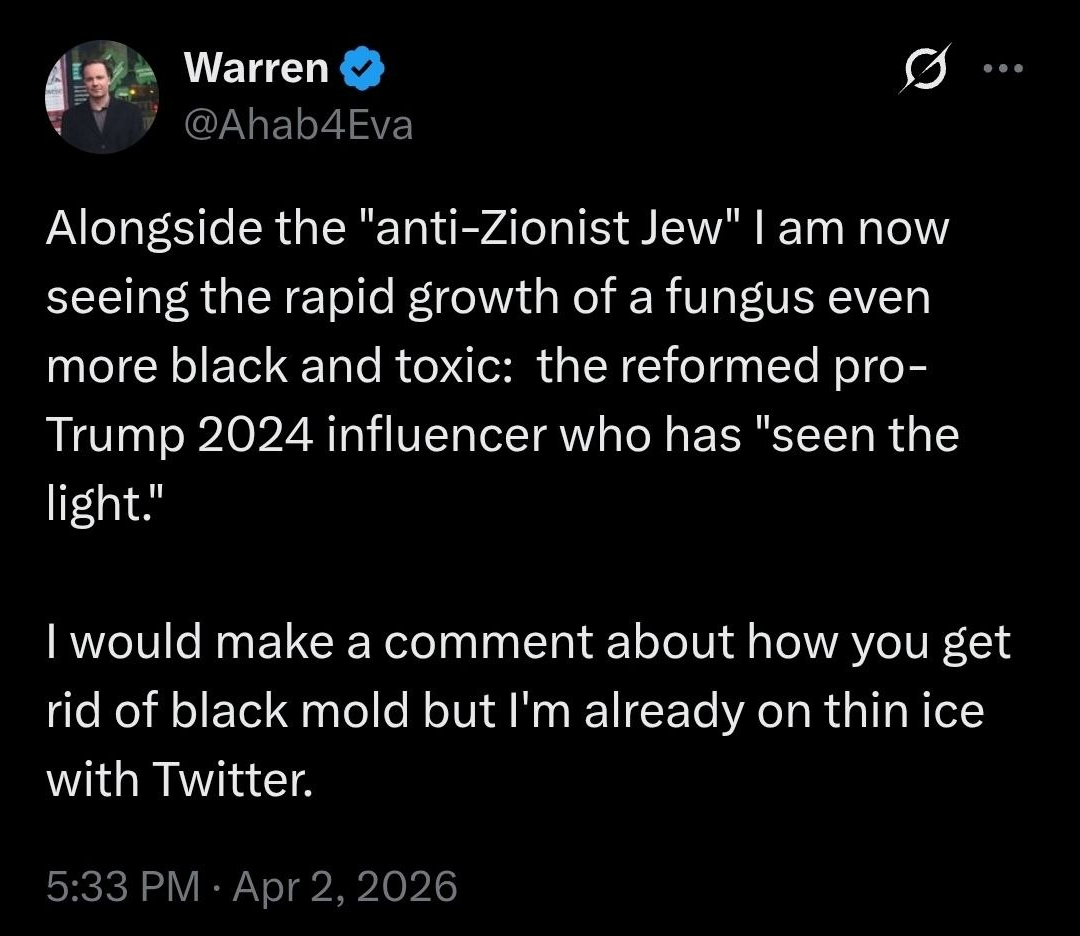Click the display name "Warren"
Image resolution: width=1080 pixels, height=936 pixels.
tap(257, 69)
